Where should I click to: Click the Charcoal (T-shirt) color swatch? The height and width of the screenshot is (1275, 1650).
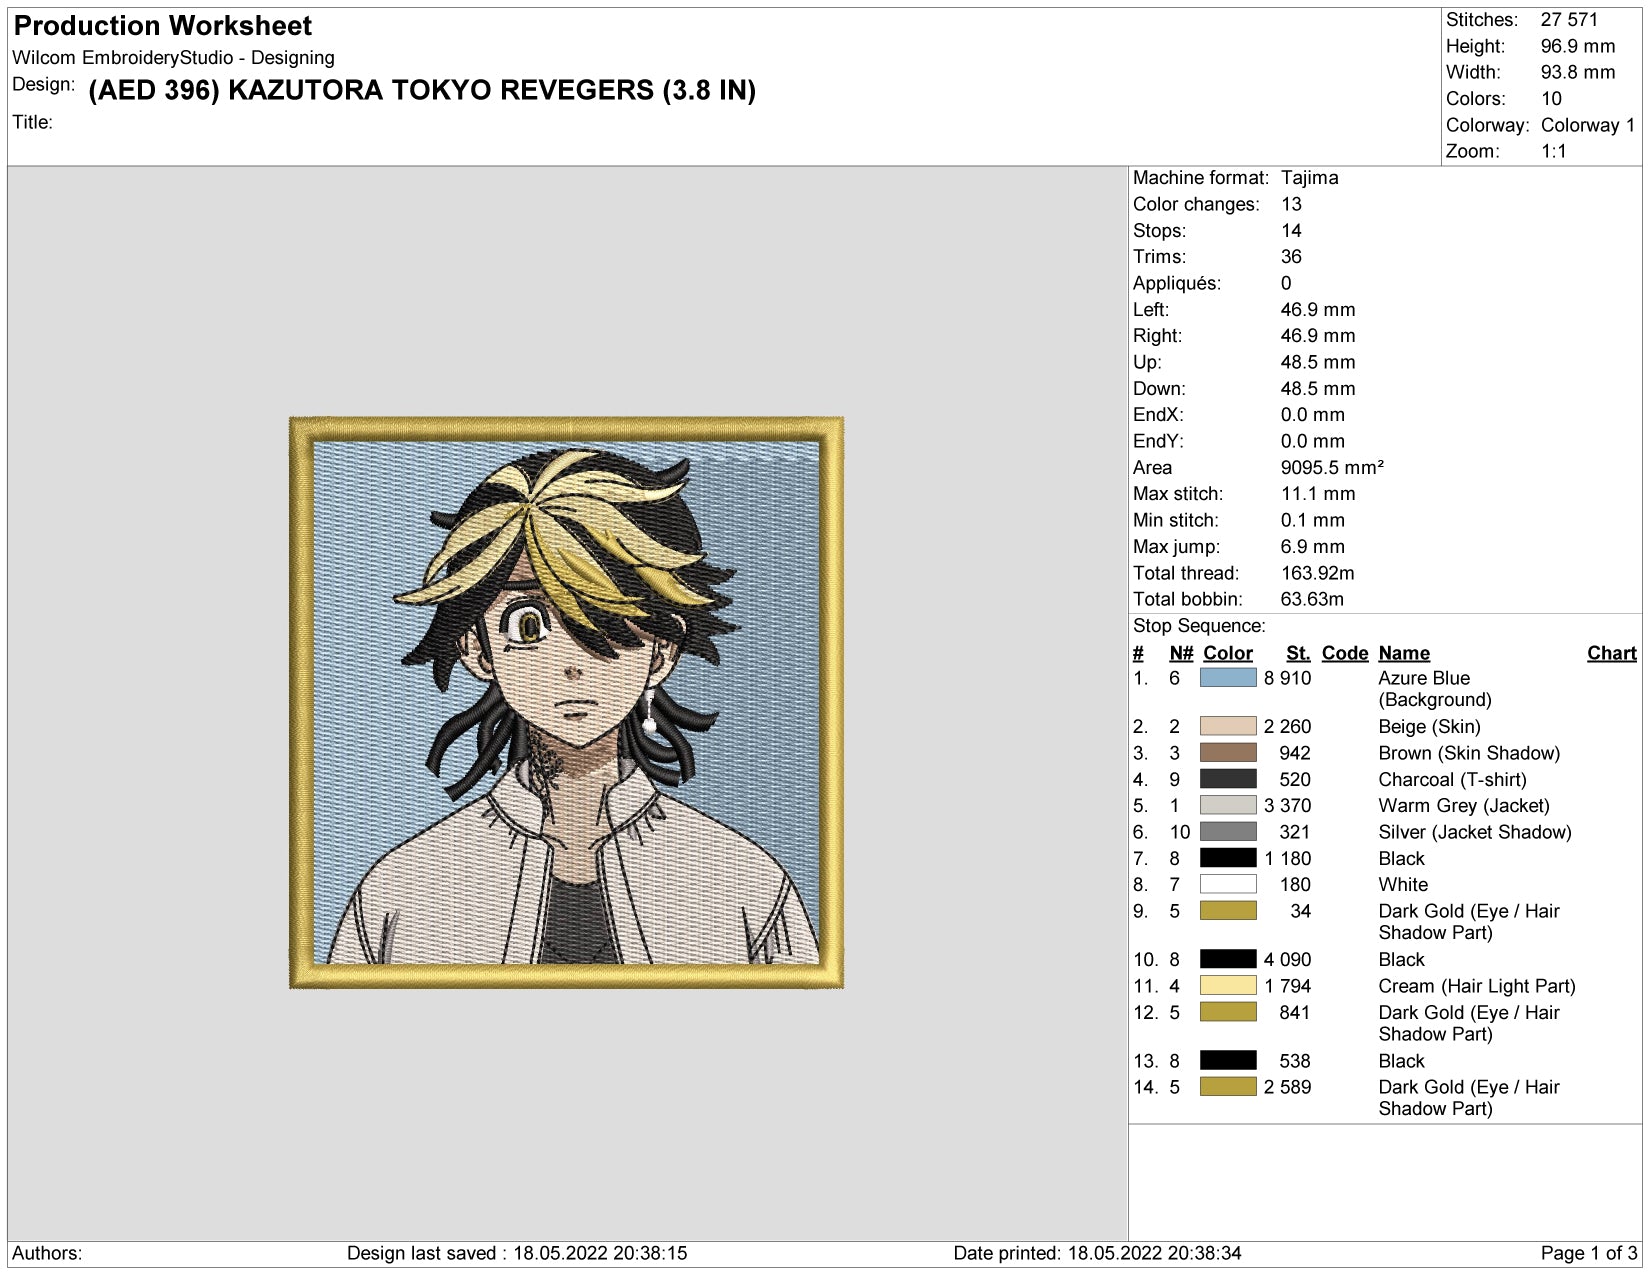[1228, 779]
